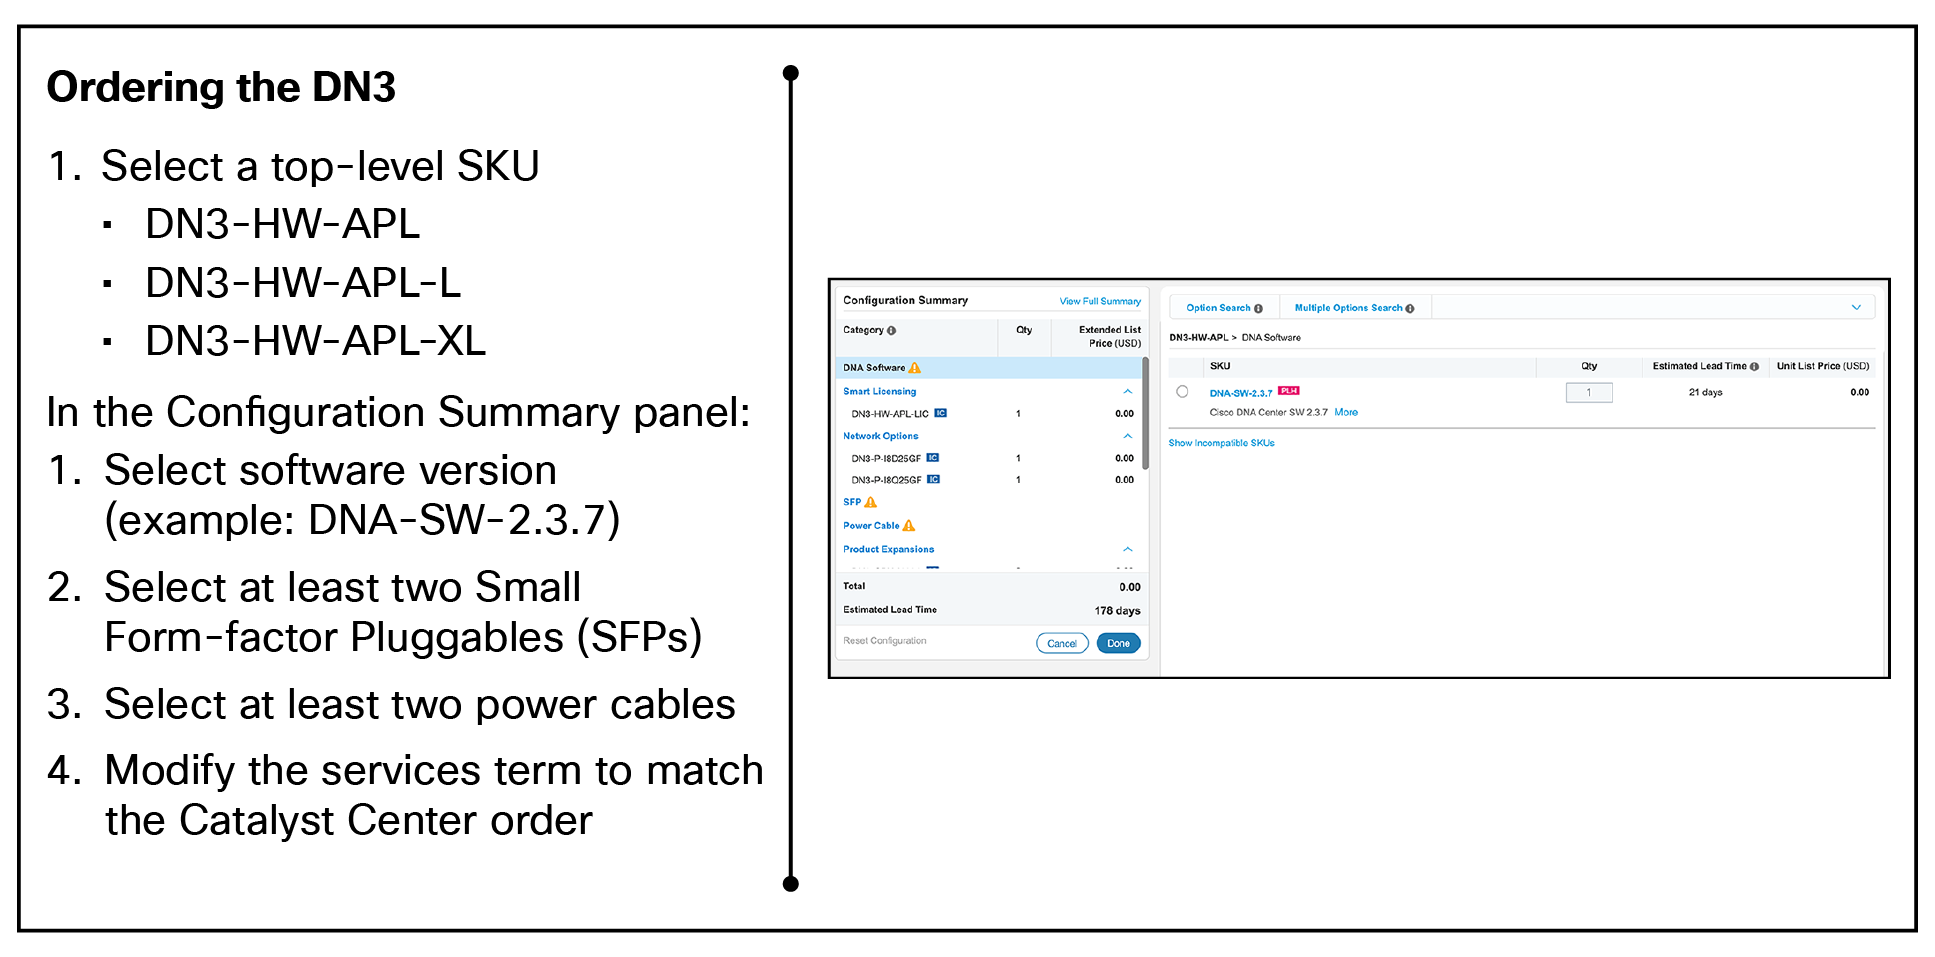Select the DNA Software category row
The image size is (1935, 957).
pyautogui.click(x=988, y=368)
